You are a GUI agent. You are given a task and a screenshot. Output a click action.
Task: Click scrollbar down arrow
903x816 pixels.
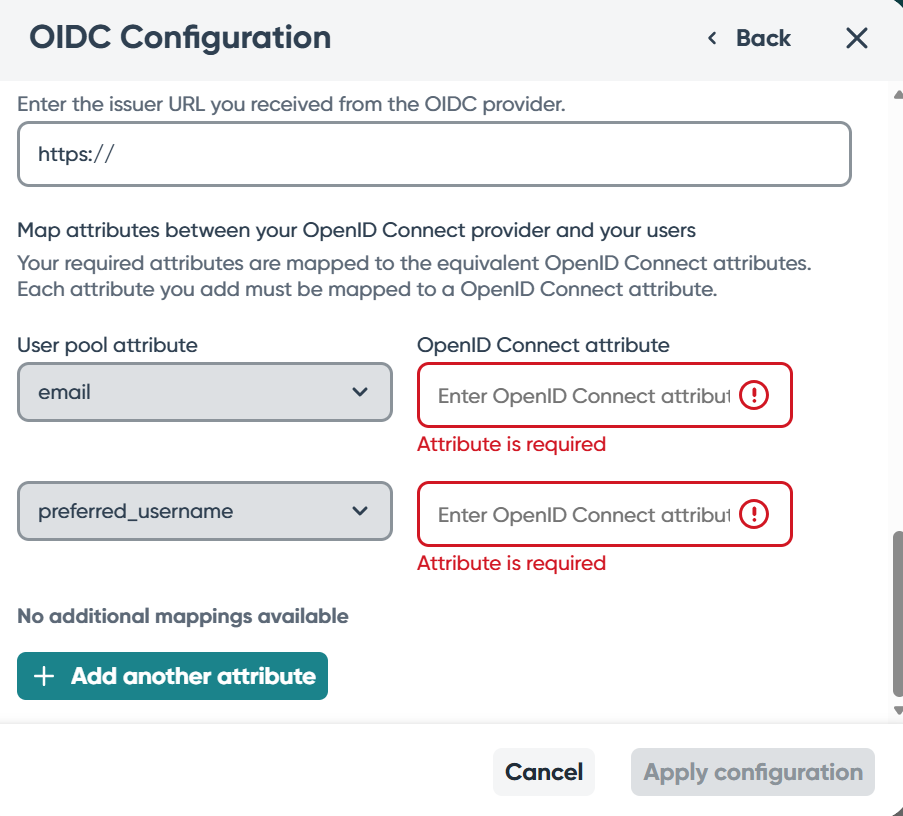pos(896,709)
